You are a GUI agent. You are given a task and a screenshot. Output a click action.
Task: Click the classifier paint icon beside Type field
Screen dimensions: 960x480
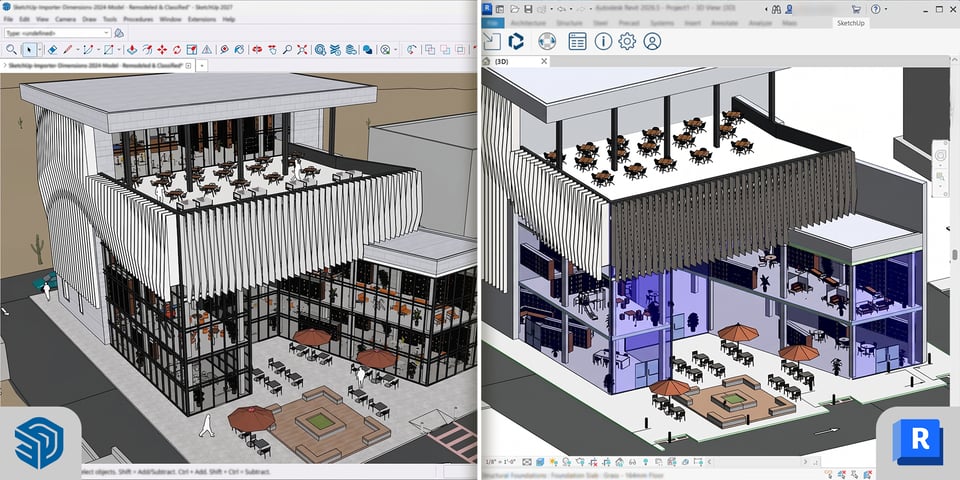point(119,33)
